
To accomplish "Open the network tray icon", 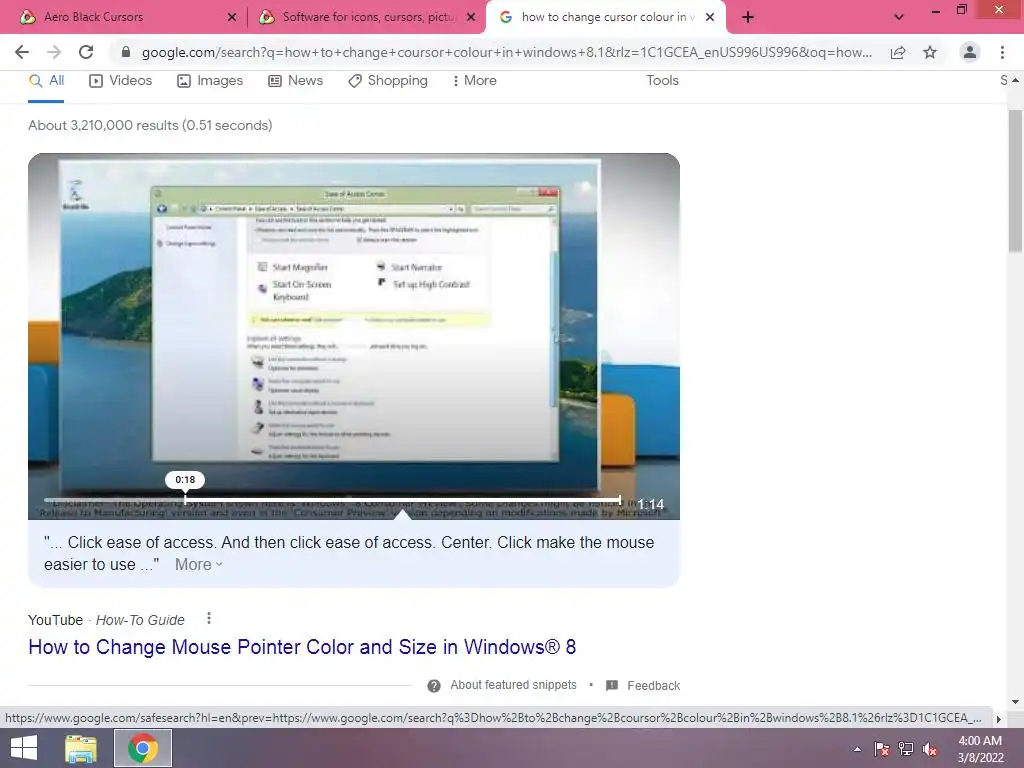I will tap(906, 749).
